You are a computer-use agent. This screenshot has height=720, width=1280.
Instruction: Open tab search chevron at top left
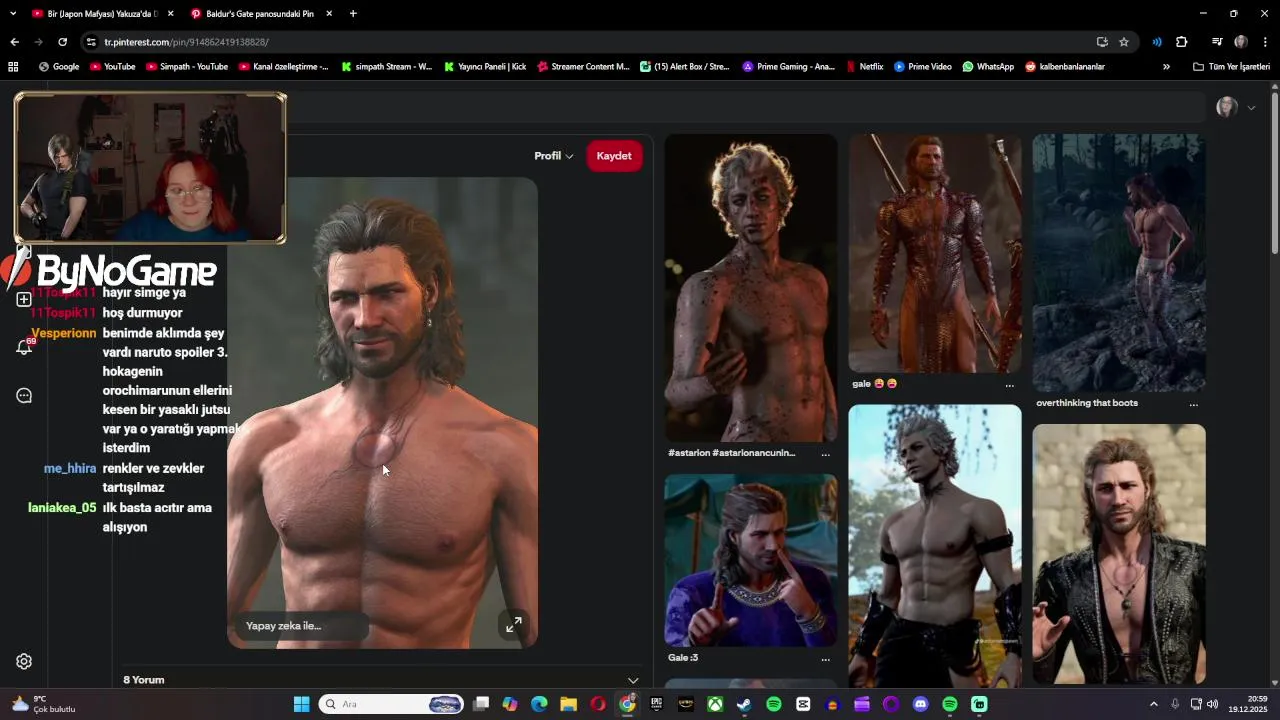pos(13,14)
